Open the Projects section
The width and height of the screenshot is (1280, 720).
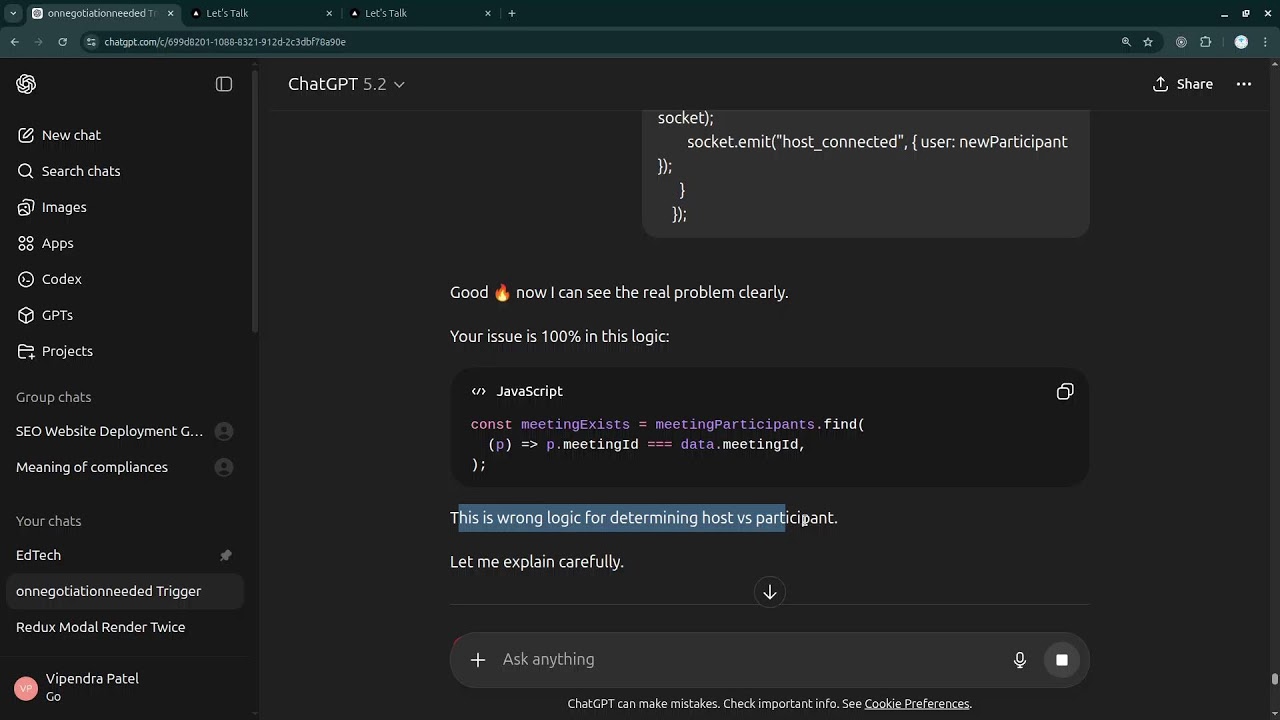(x=125, y=351)
